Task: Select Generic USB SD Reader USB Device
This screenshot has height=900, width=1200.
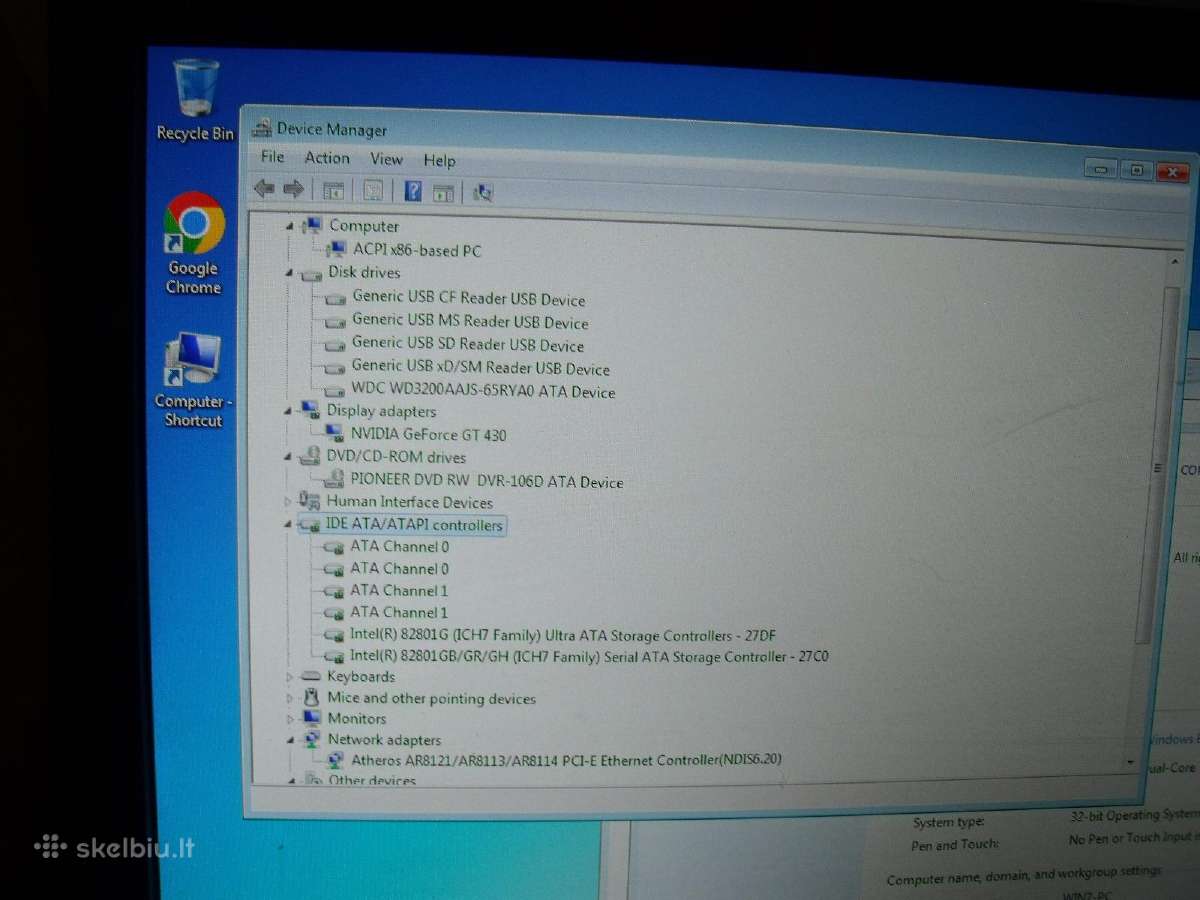Action: pos(468,344)
